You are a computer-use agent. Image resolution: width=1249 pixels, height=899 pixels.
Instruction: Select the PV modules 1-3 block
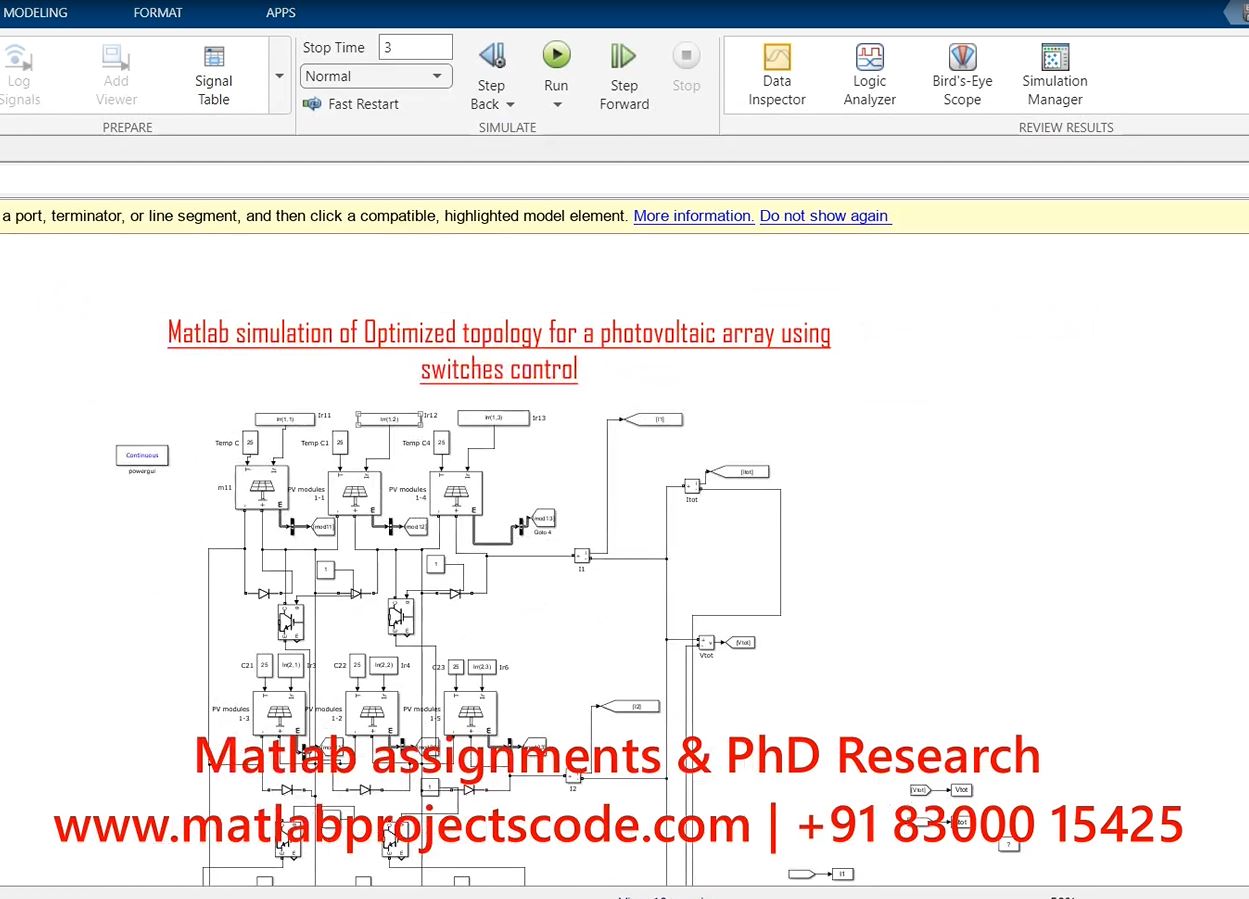point(279,713)
